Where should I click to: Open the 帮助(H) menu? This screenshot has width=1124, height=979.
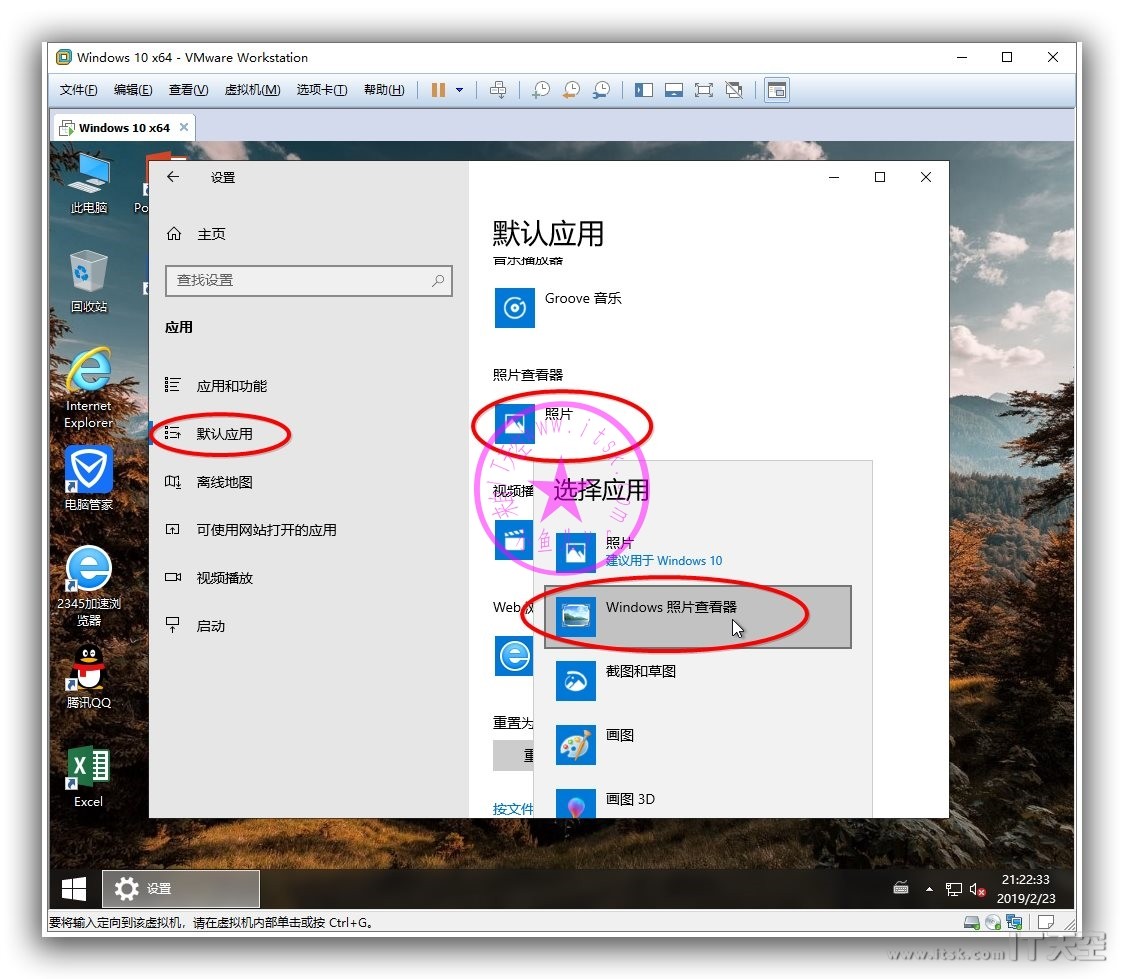tap(384, 90)
